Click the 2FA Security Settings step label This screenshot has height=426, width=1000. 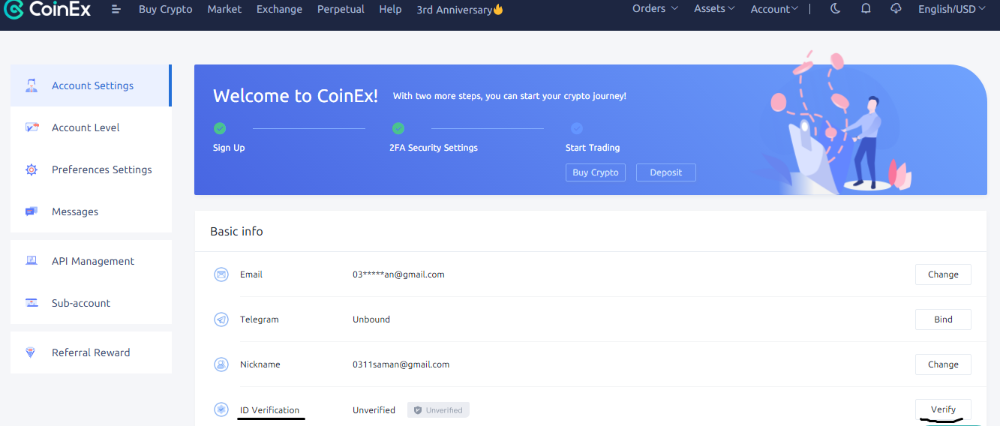coord(433,148)
